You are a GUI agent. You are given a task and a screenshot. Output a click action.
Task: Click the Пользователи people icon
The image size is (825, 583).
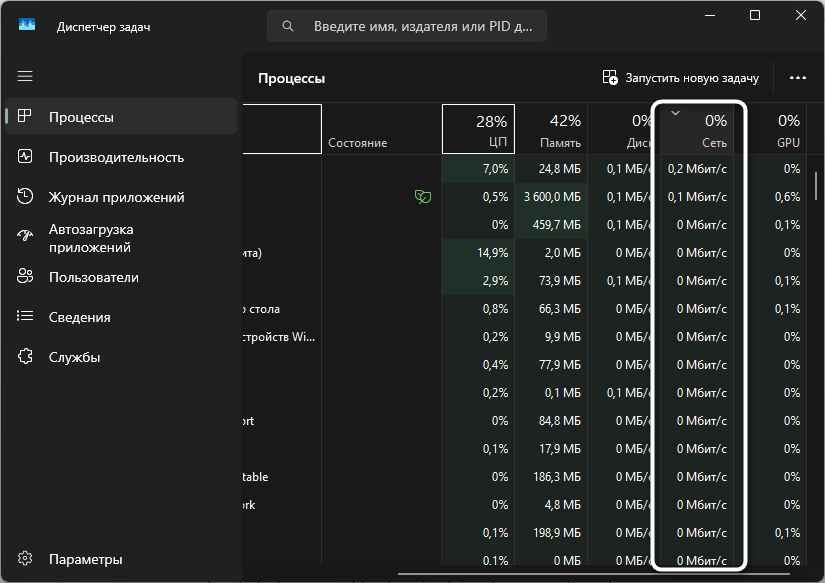(x=25, y=276)
